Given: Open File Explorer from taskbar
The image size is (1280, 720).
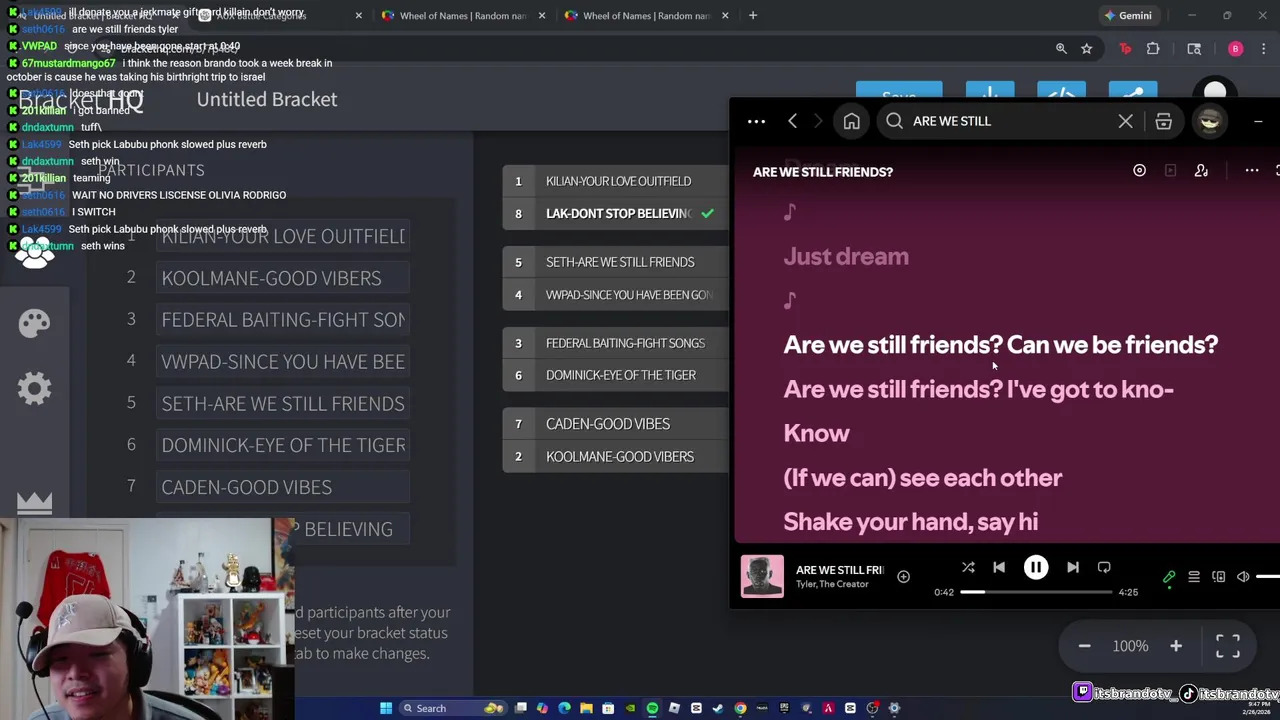Looking at the screenshot, I should click(586, 708).
